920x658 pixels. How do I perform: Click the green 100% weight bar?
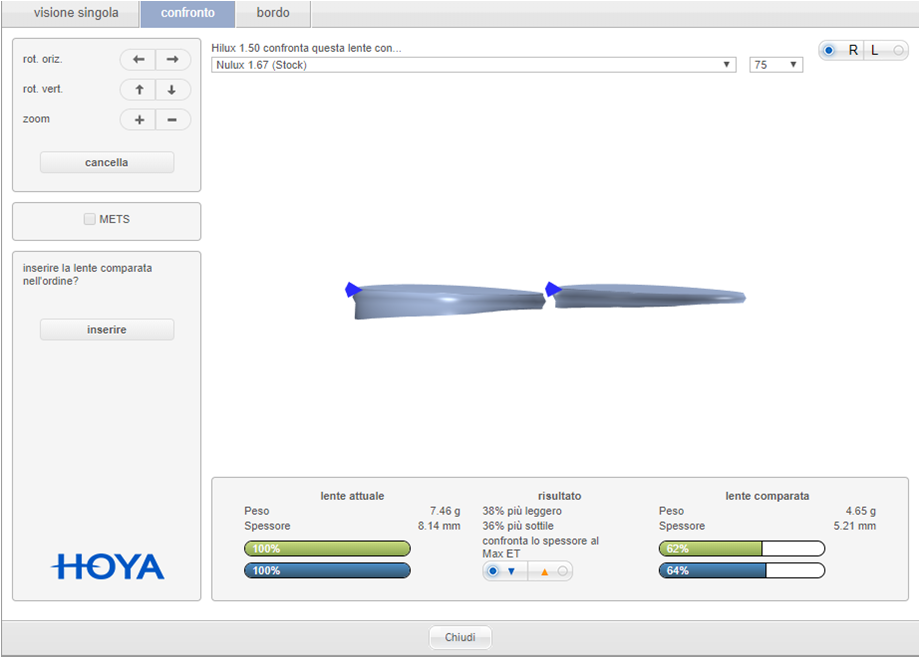coord(327,549)
